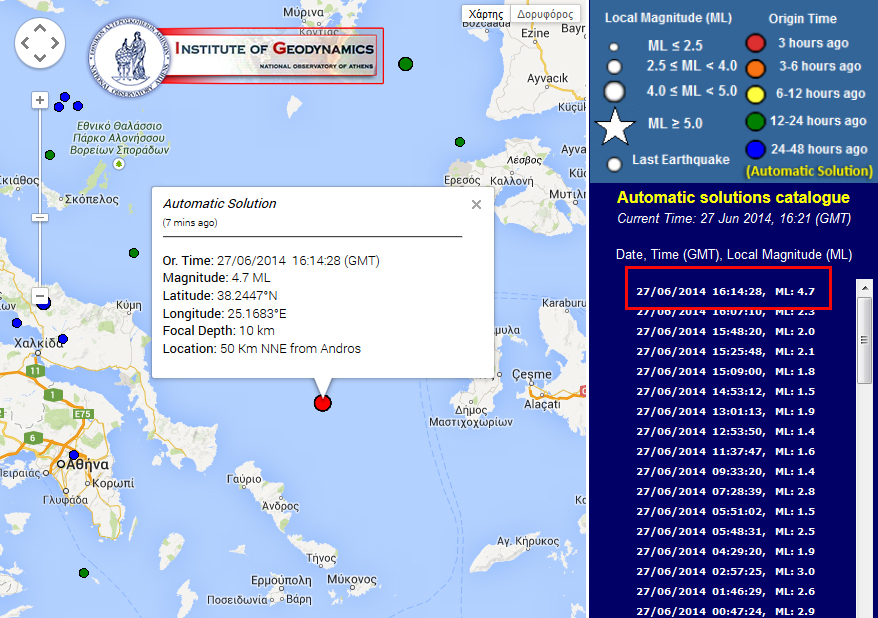Click the zoom level slider handle
The image size is (878, 618).
pyautogui.click(x=40, y=217)
